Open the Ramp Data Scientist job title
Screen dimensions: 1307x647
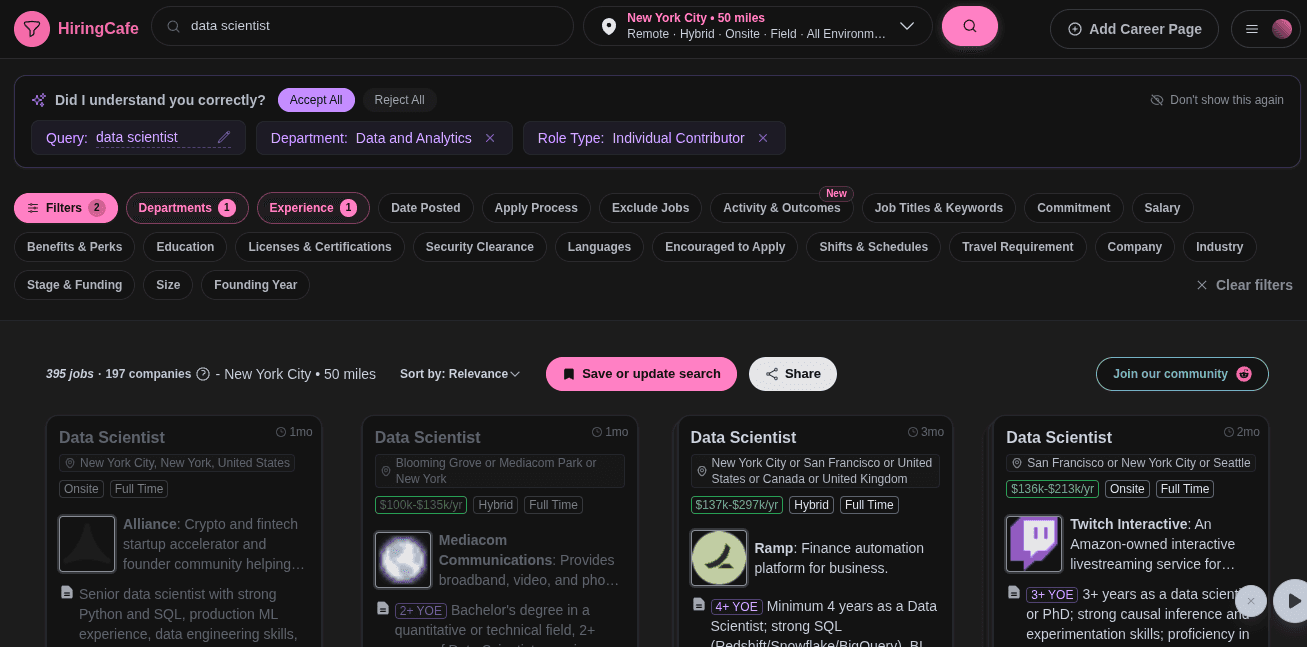pyautogui.click(x=743, y=437)
